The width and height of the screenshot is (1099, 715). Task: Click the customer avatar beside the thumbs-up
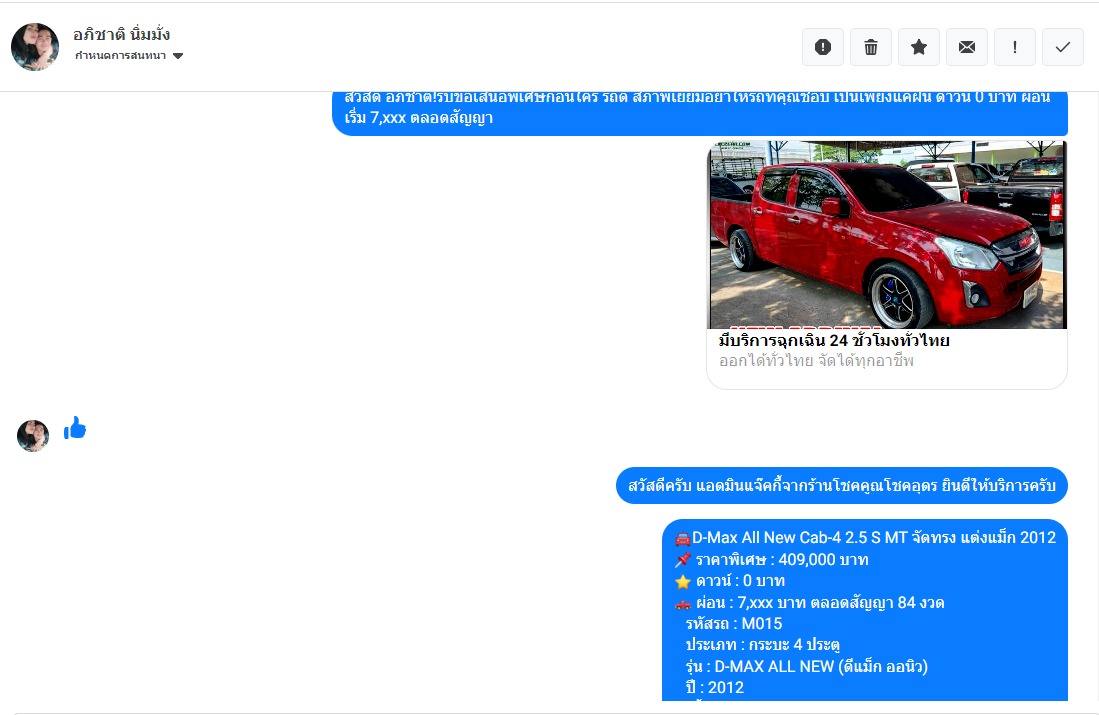coord(33,435)
